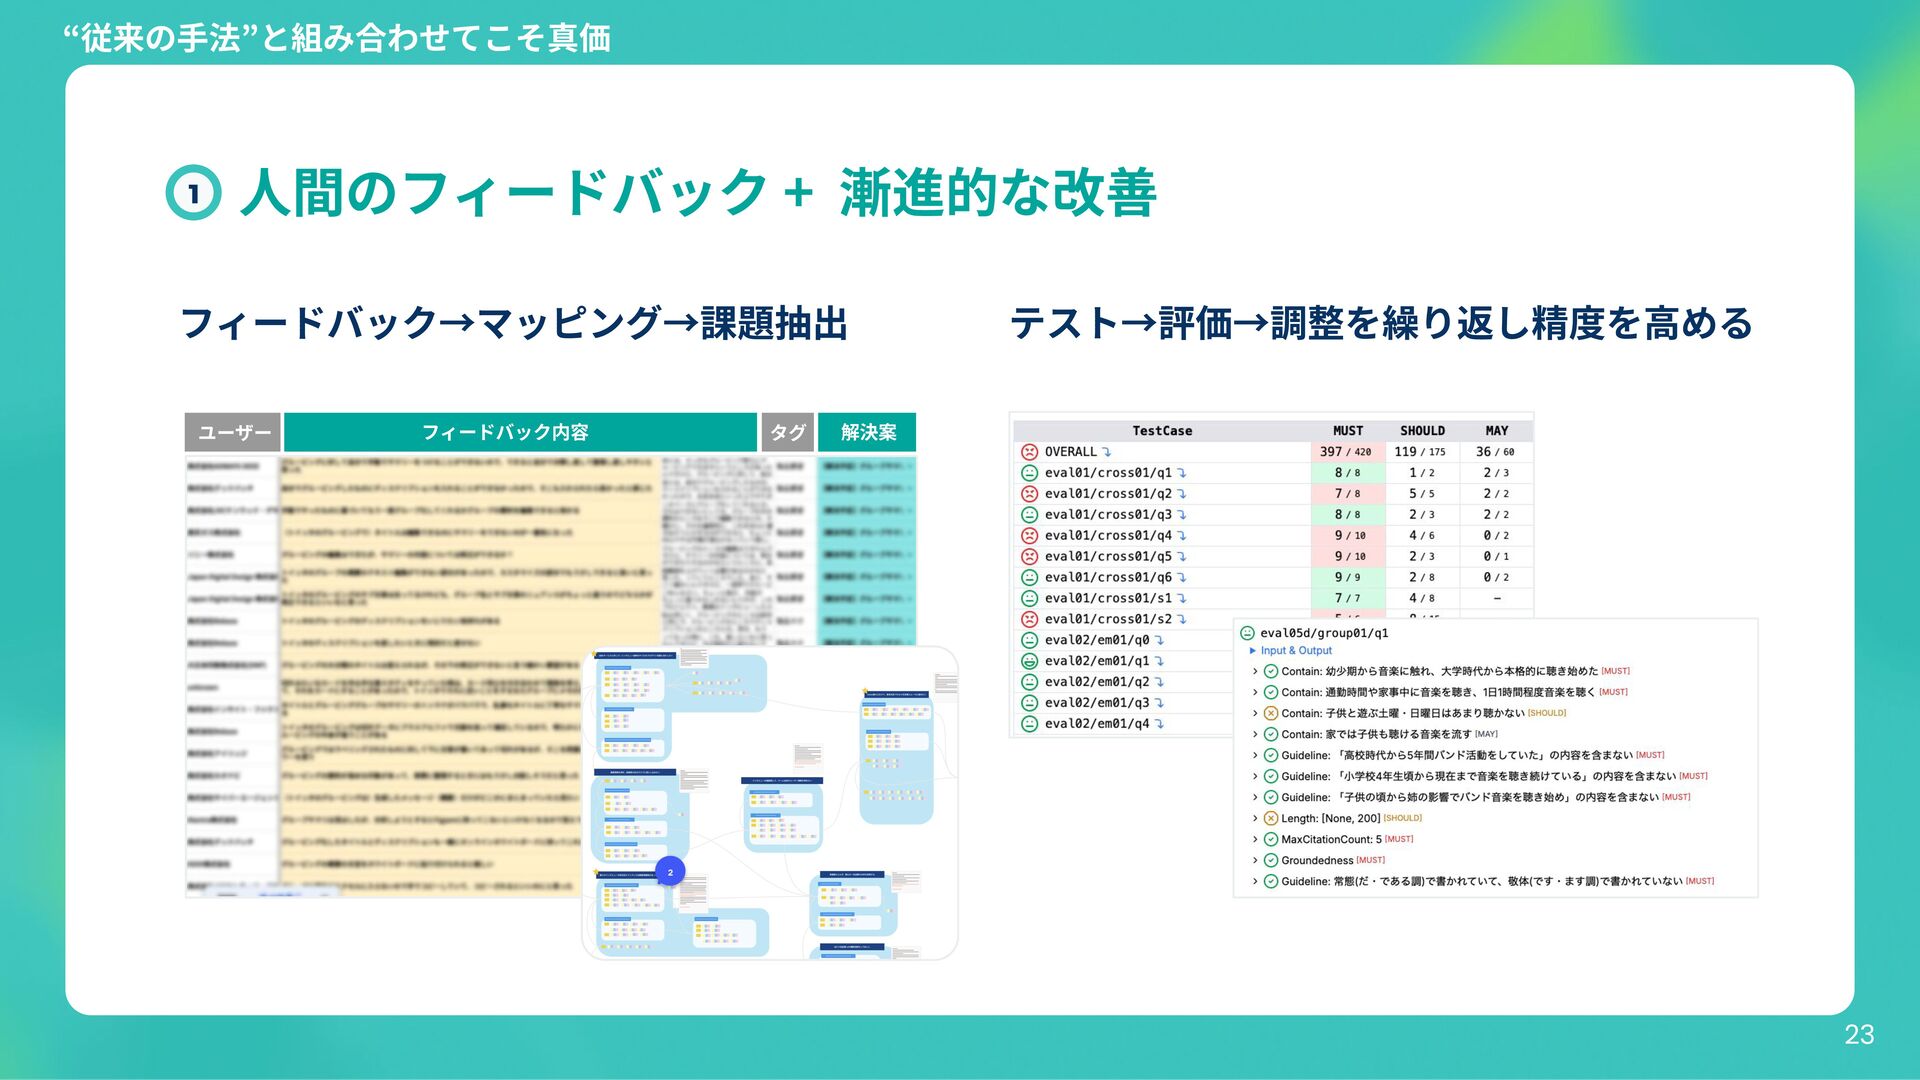This screenshot has width=1920, height=1080.
Task: Expand the Contain 子供と遊ぶ土曜 row chevron
Action: [1255, 713]
